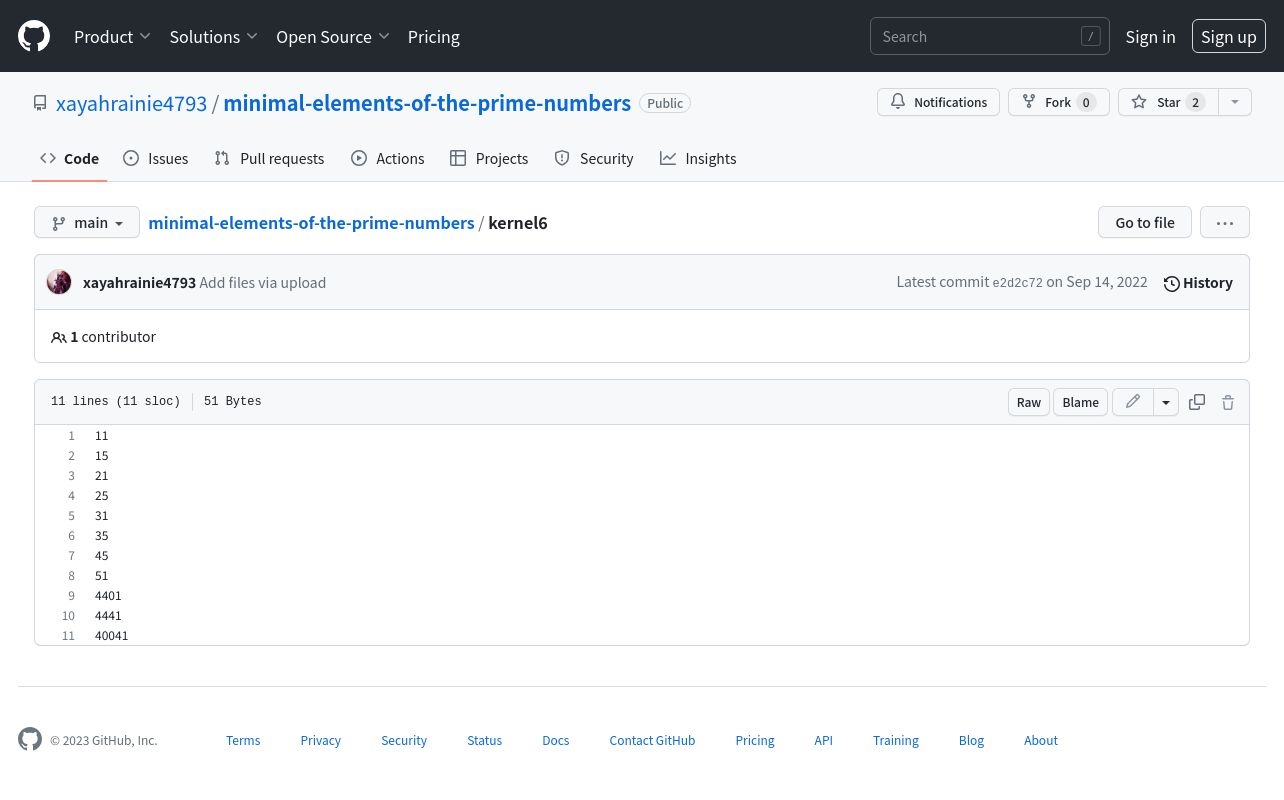Open the Blame view
The height and width of the screenshot is (800, 1284).
(1080, 402)
